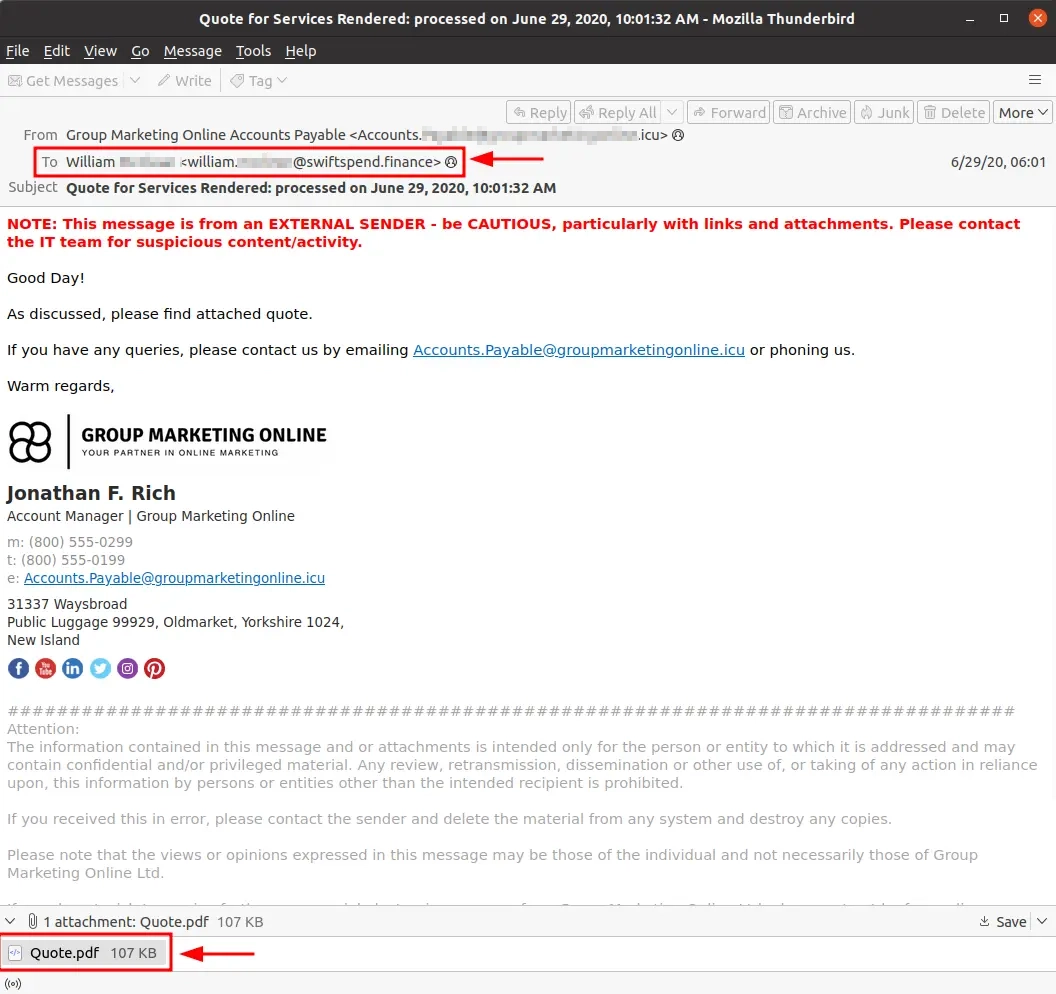Open the File menu

pos(18,51)
